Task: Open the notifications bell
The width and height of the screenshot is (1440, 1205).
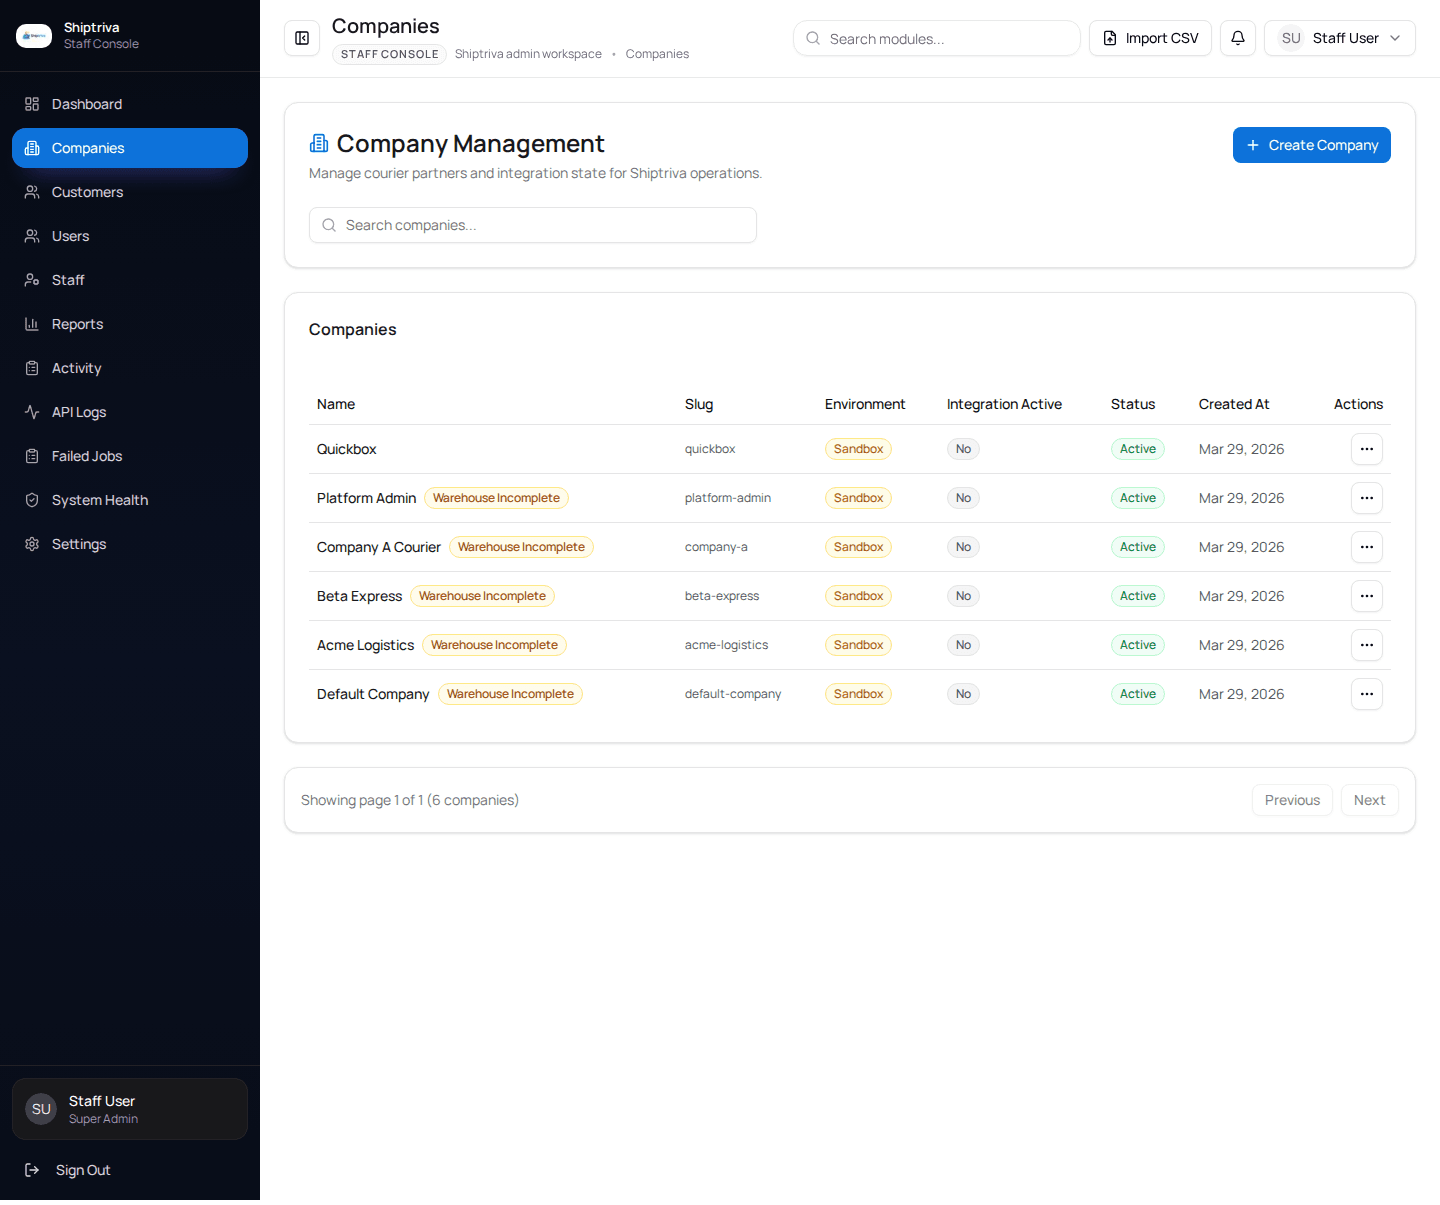Action: pyautogui.click(x=1237, y=38)
